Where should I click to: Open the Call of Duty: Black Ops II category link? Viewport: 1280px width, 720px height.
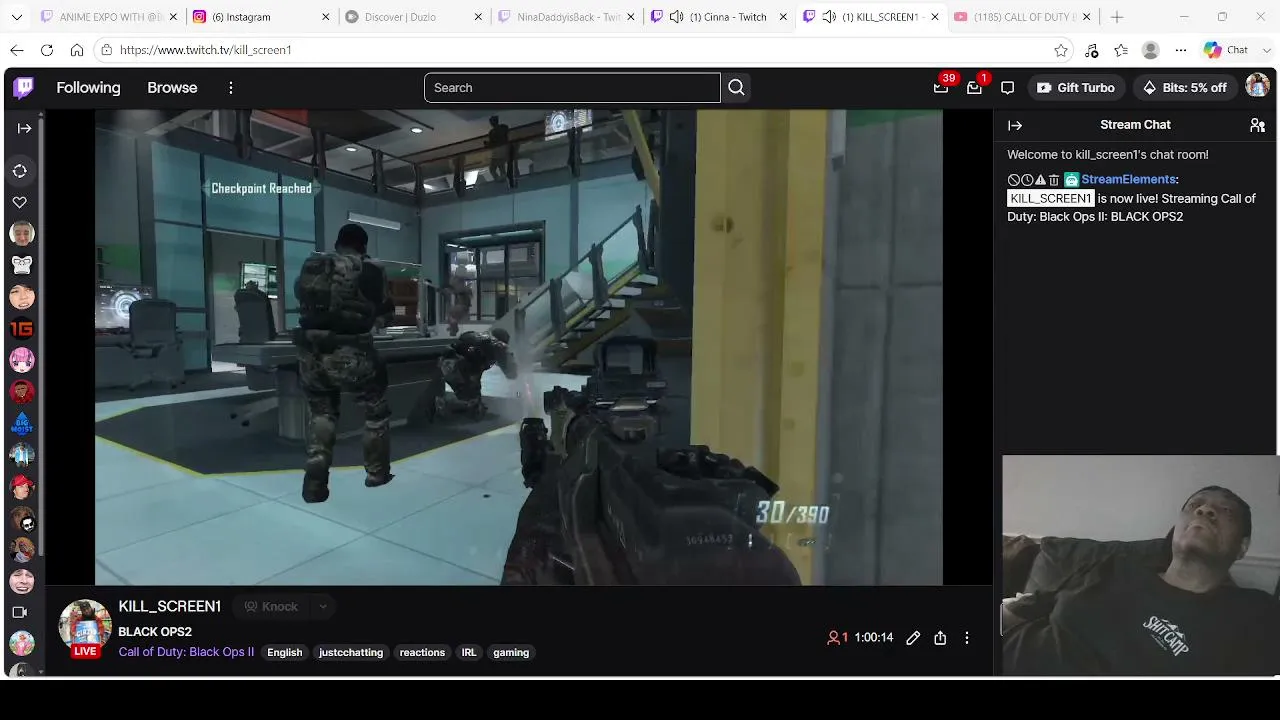click(x=186, y=652)
